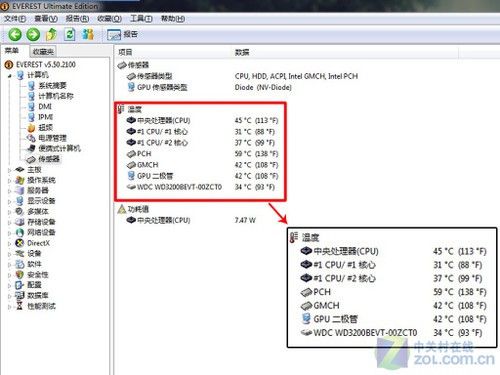Click the green Back arrow button
This screenshot has width=500, height=375.
(x=15, y=34)
